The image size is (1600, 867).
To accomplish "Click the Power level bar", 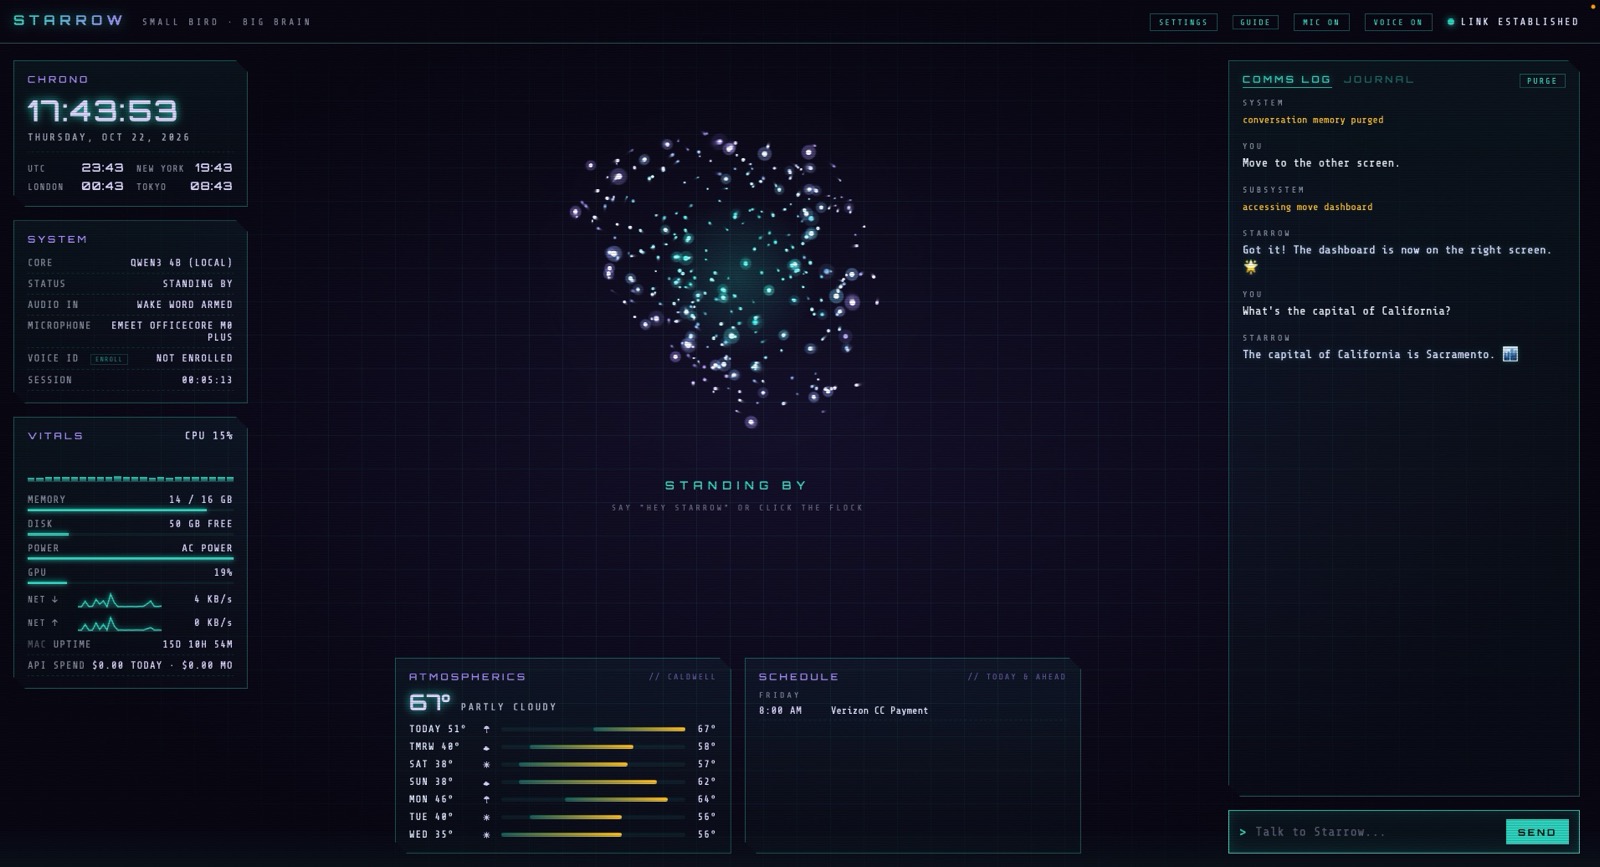I will [130, 558].
